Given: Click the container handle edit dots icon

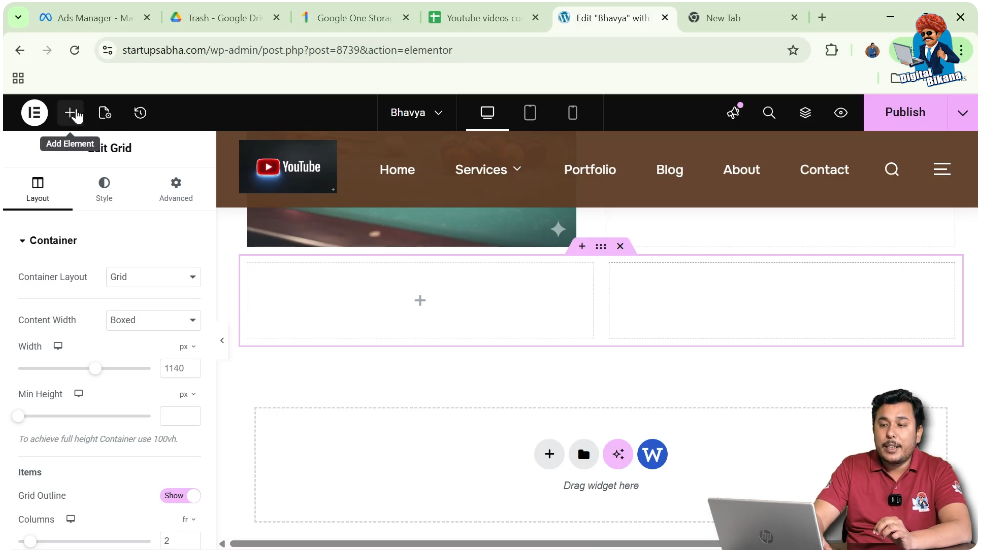Looking at the screenshot, I should 601,246.
